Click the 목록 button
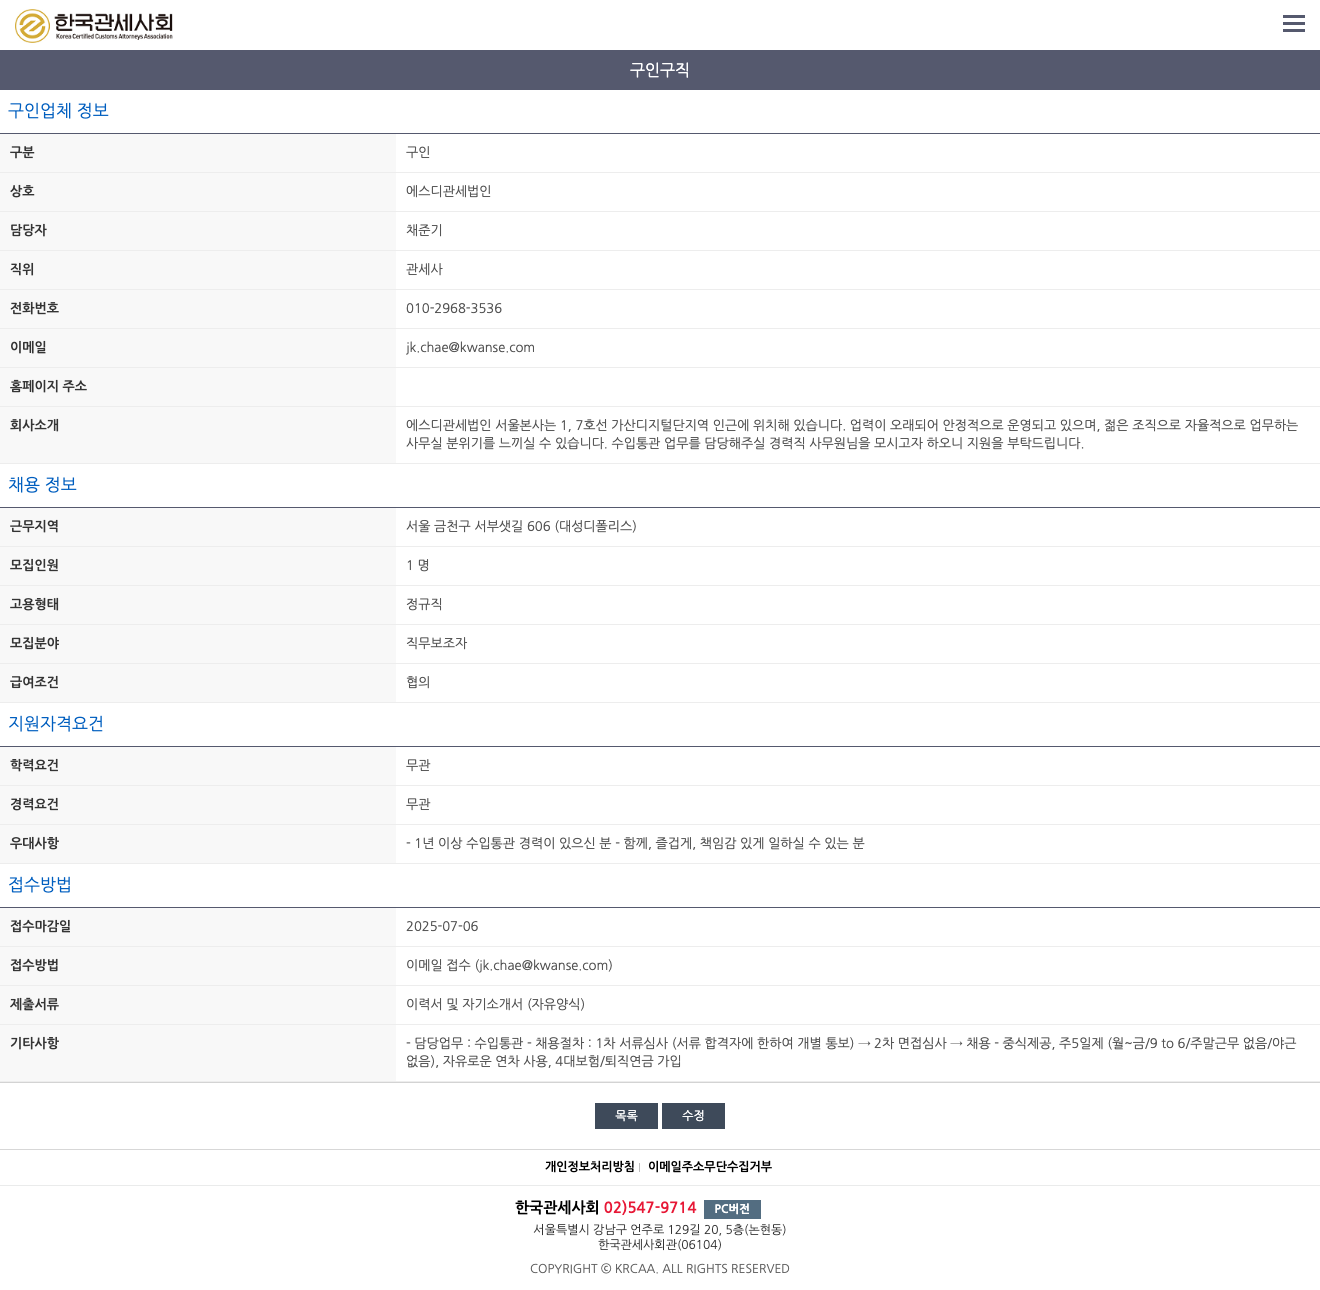This screenshot has width=1320, height=1290. (626, 1116)
